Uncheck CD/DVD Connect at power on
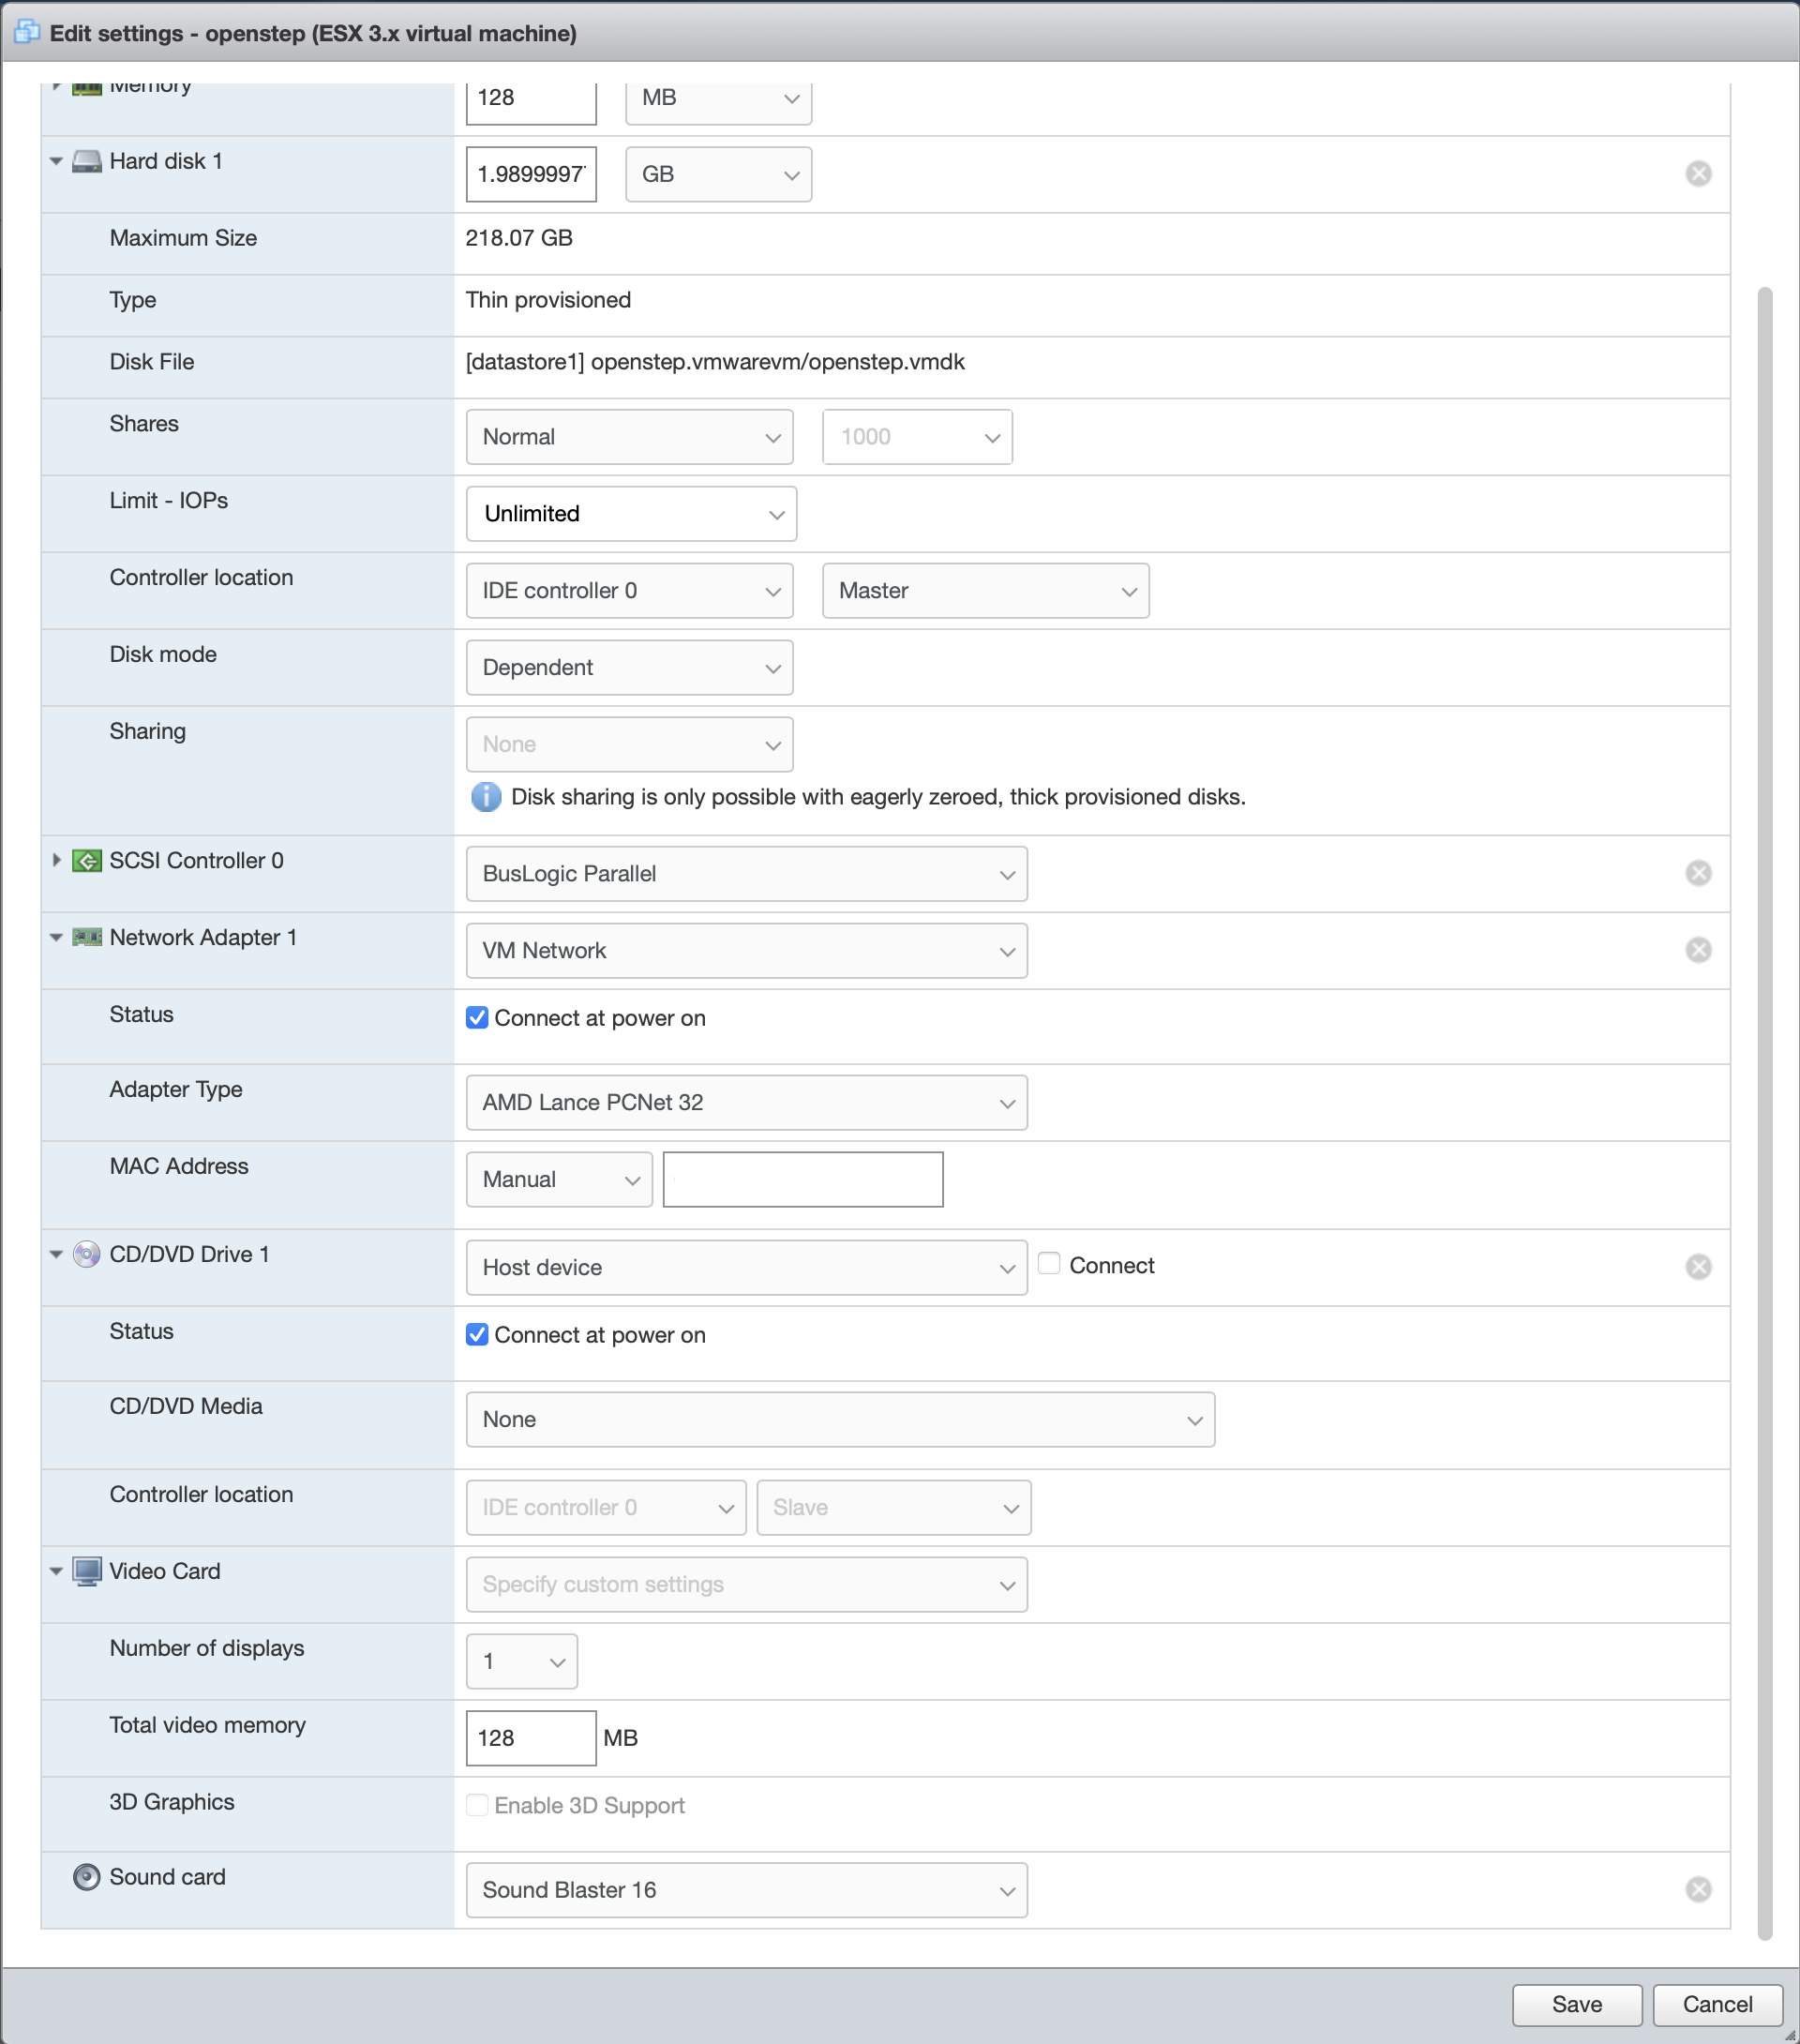Screen dimensions: 1800x2044 tap(477, 1335)
